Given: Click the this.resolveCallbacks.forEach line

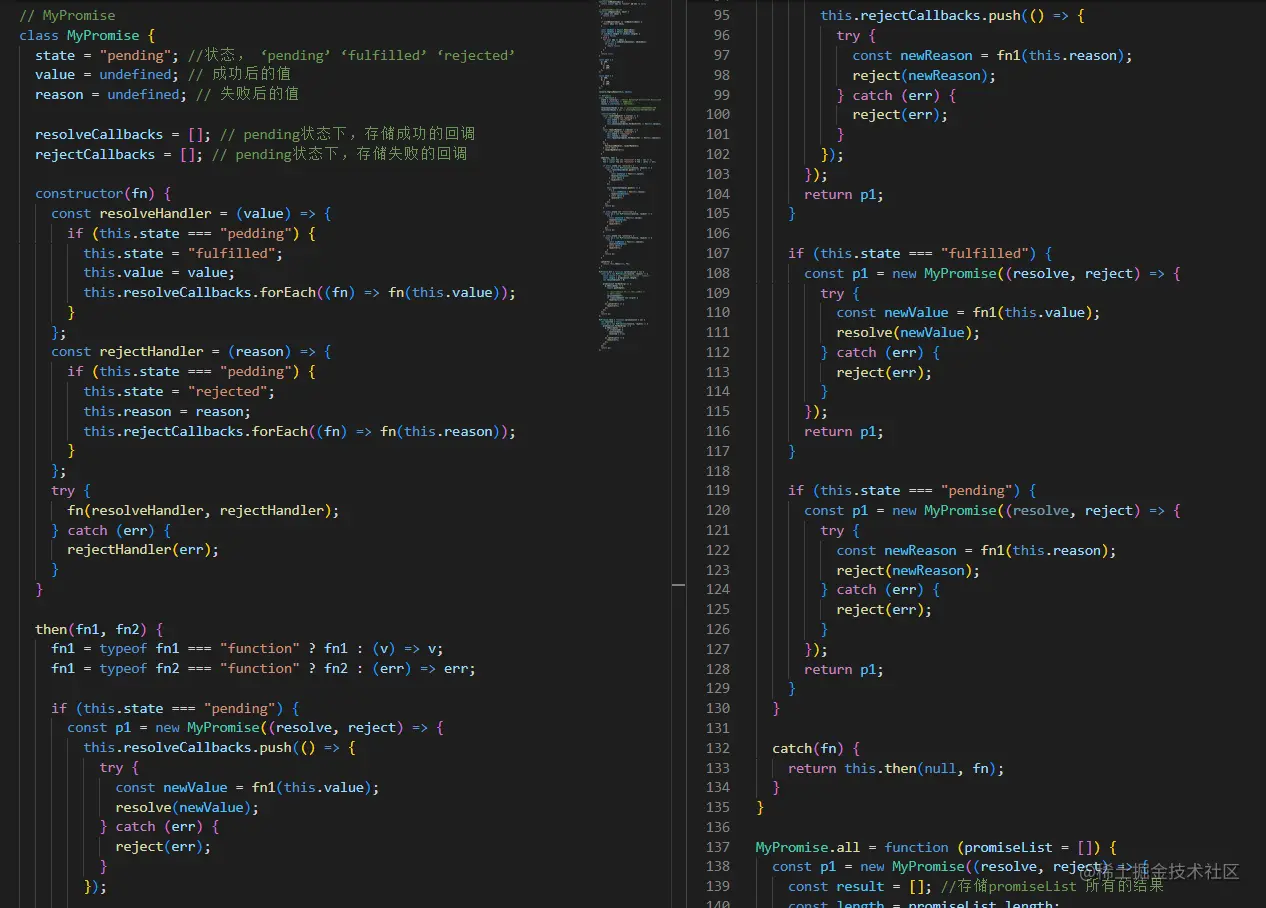Looking at the screenshot, I should coord(299,292).
